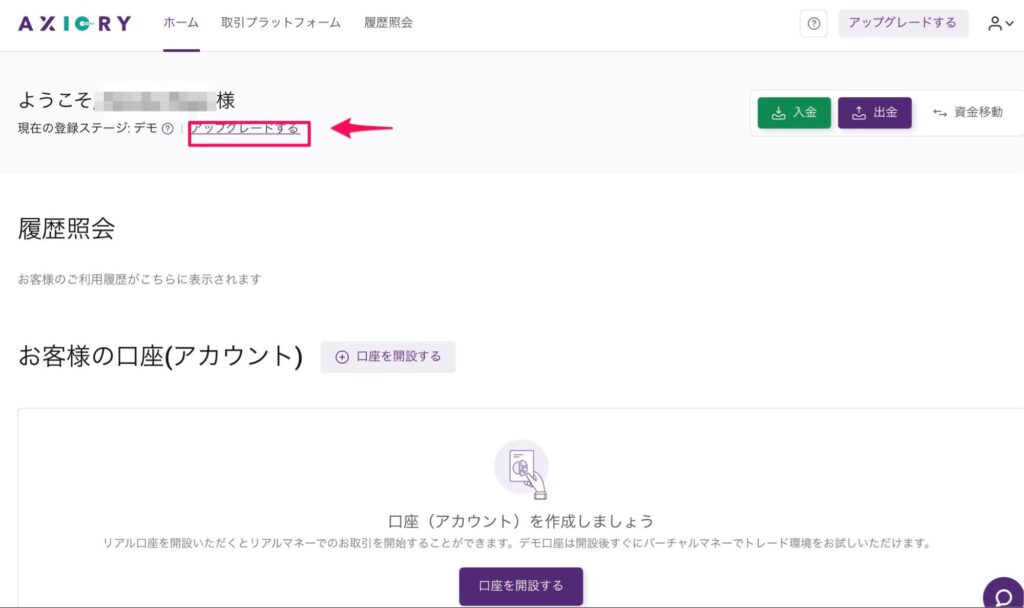
Task: Click the account document illustration icon
Action: click(521, 468)
